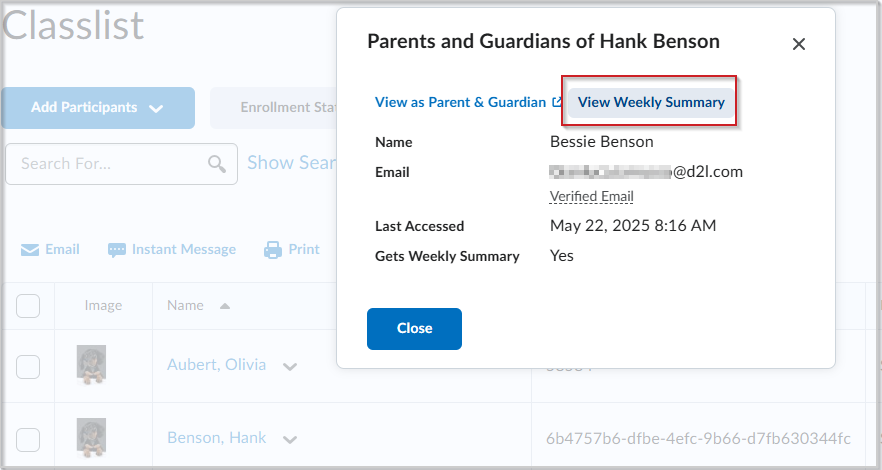Viewport: 882px width, 470px height.
Task: Expand the menu chevron beside Aubert, Olivia
Action: 290,366
